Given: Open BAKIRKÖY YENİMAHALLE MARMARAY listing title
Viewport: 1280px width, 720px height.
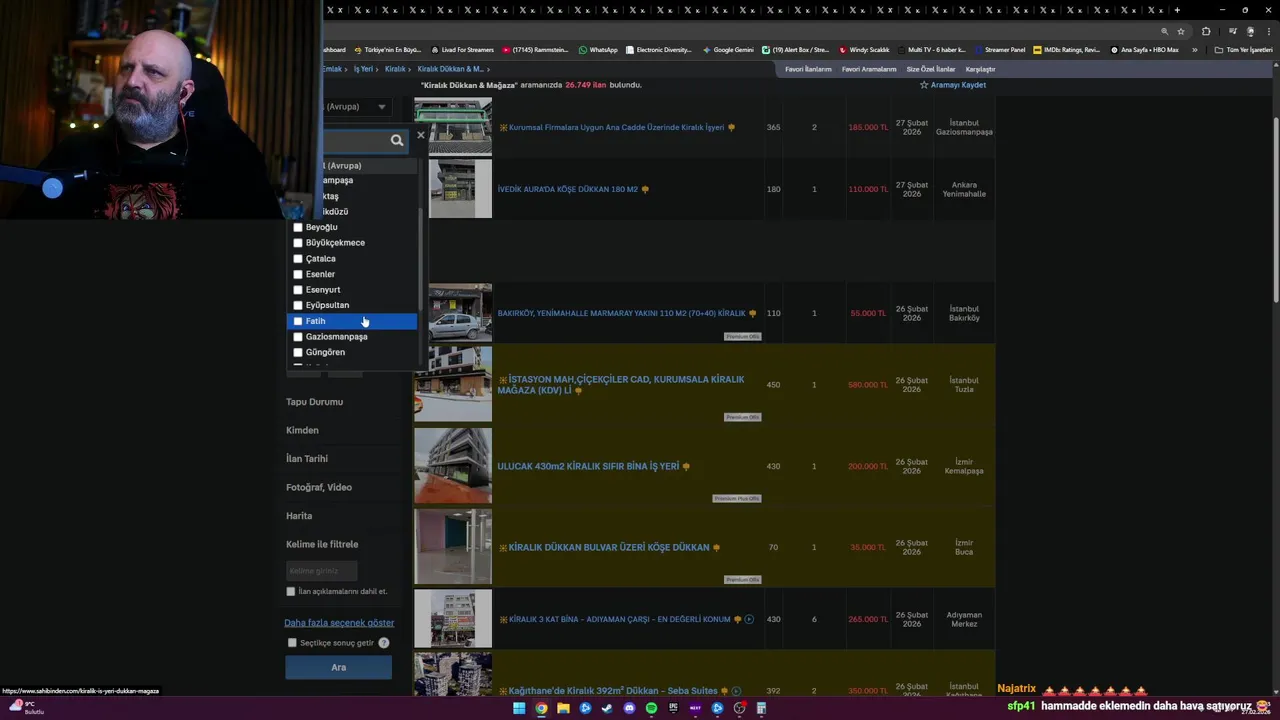Looking at the screenshot, I should click(621, 313).
